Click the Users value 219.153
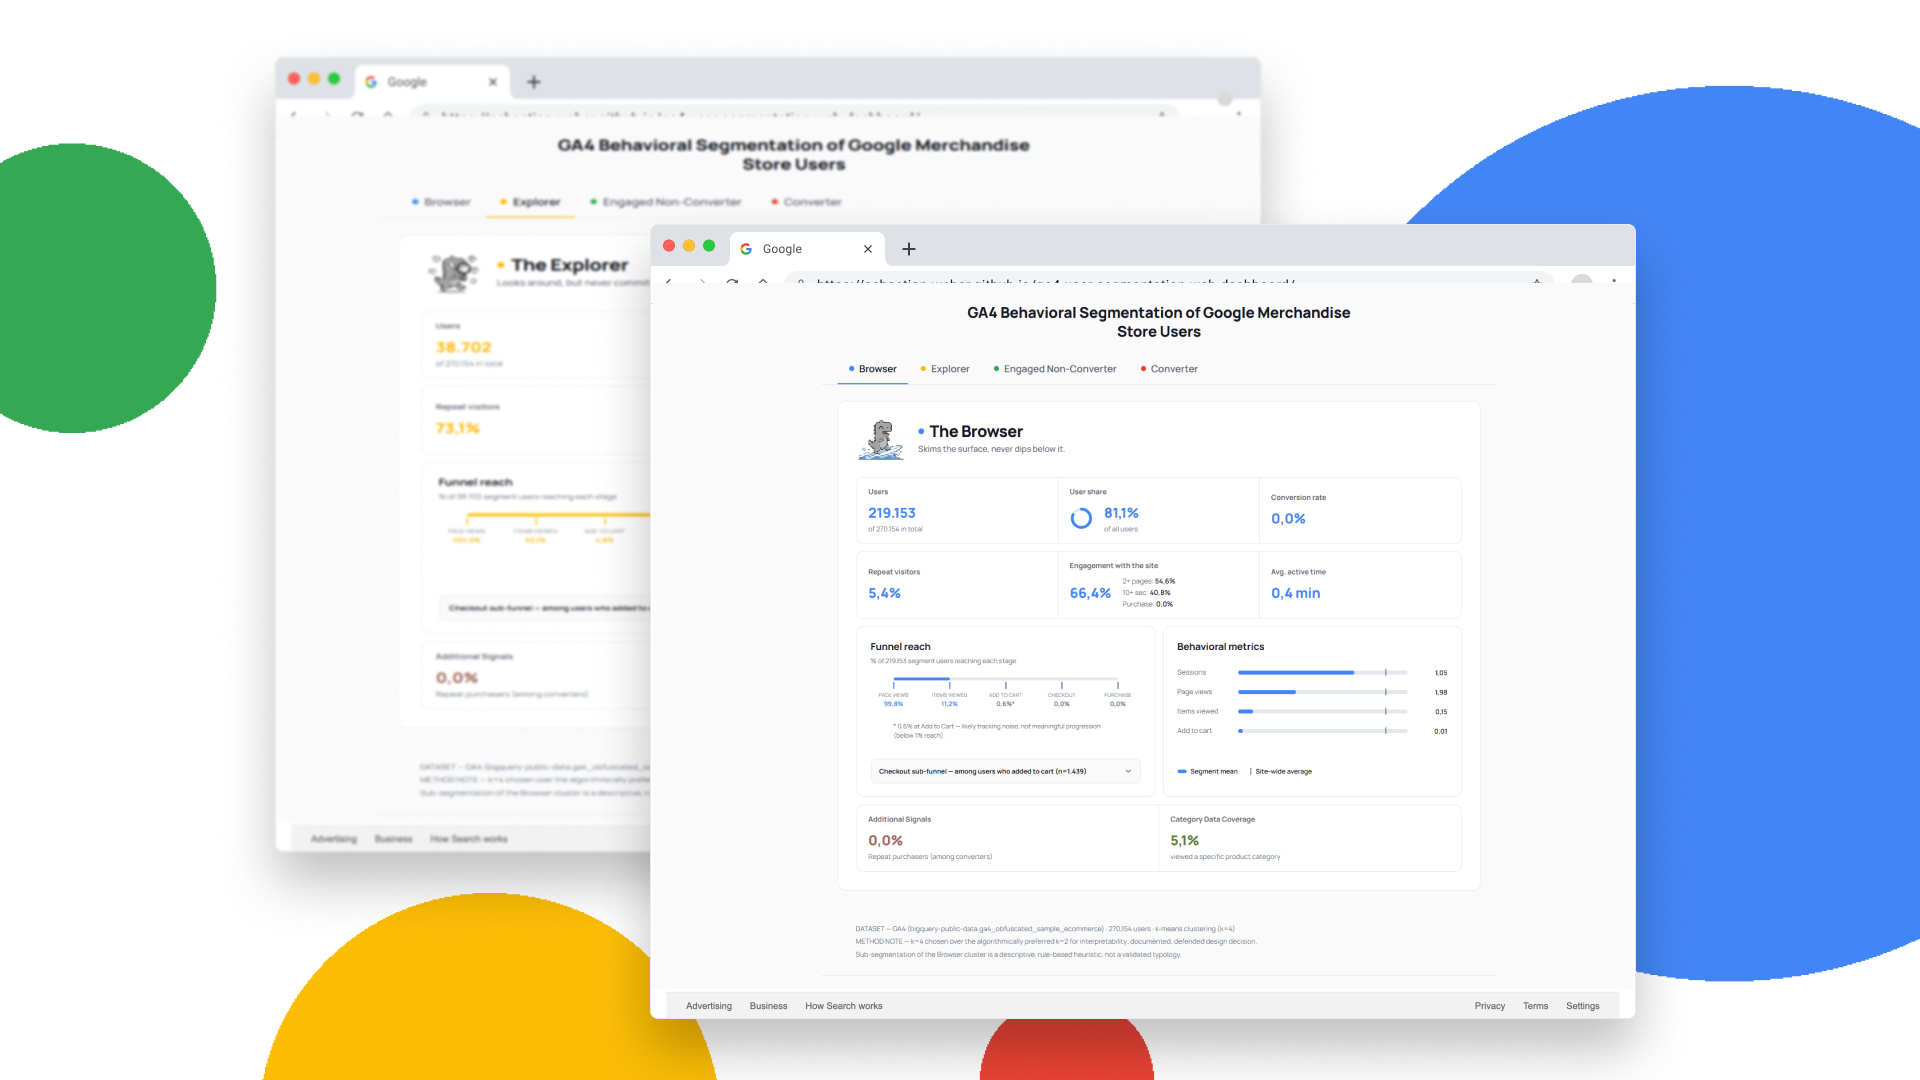Screen dimensions: 1920x1080 pyautogui.click(x=892, y=513)
